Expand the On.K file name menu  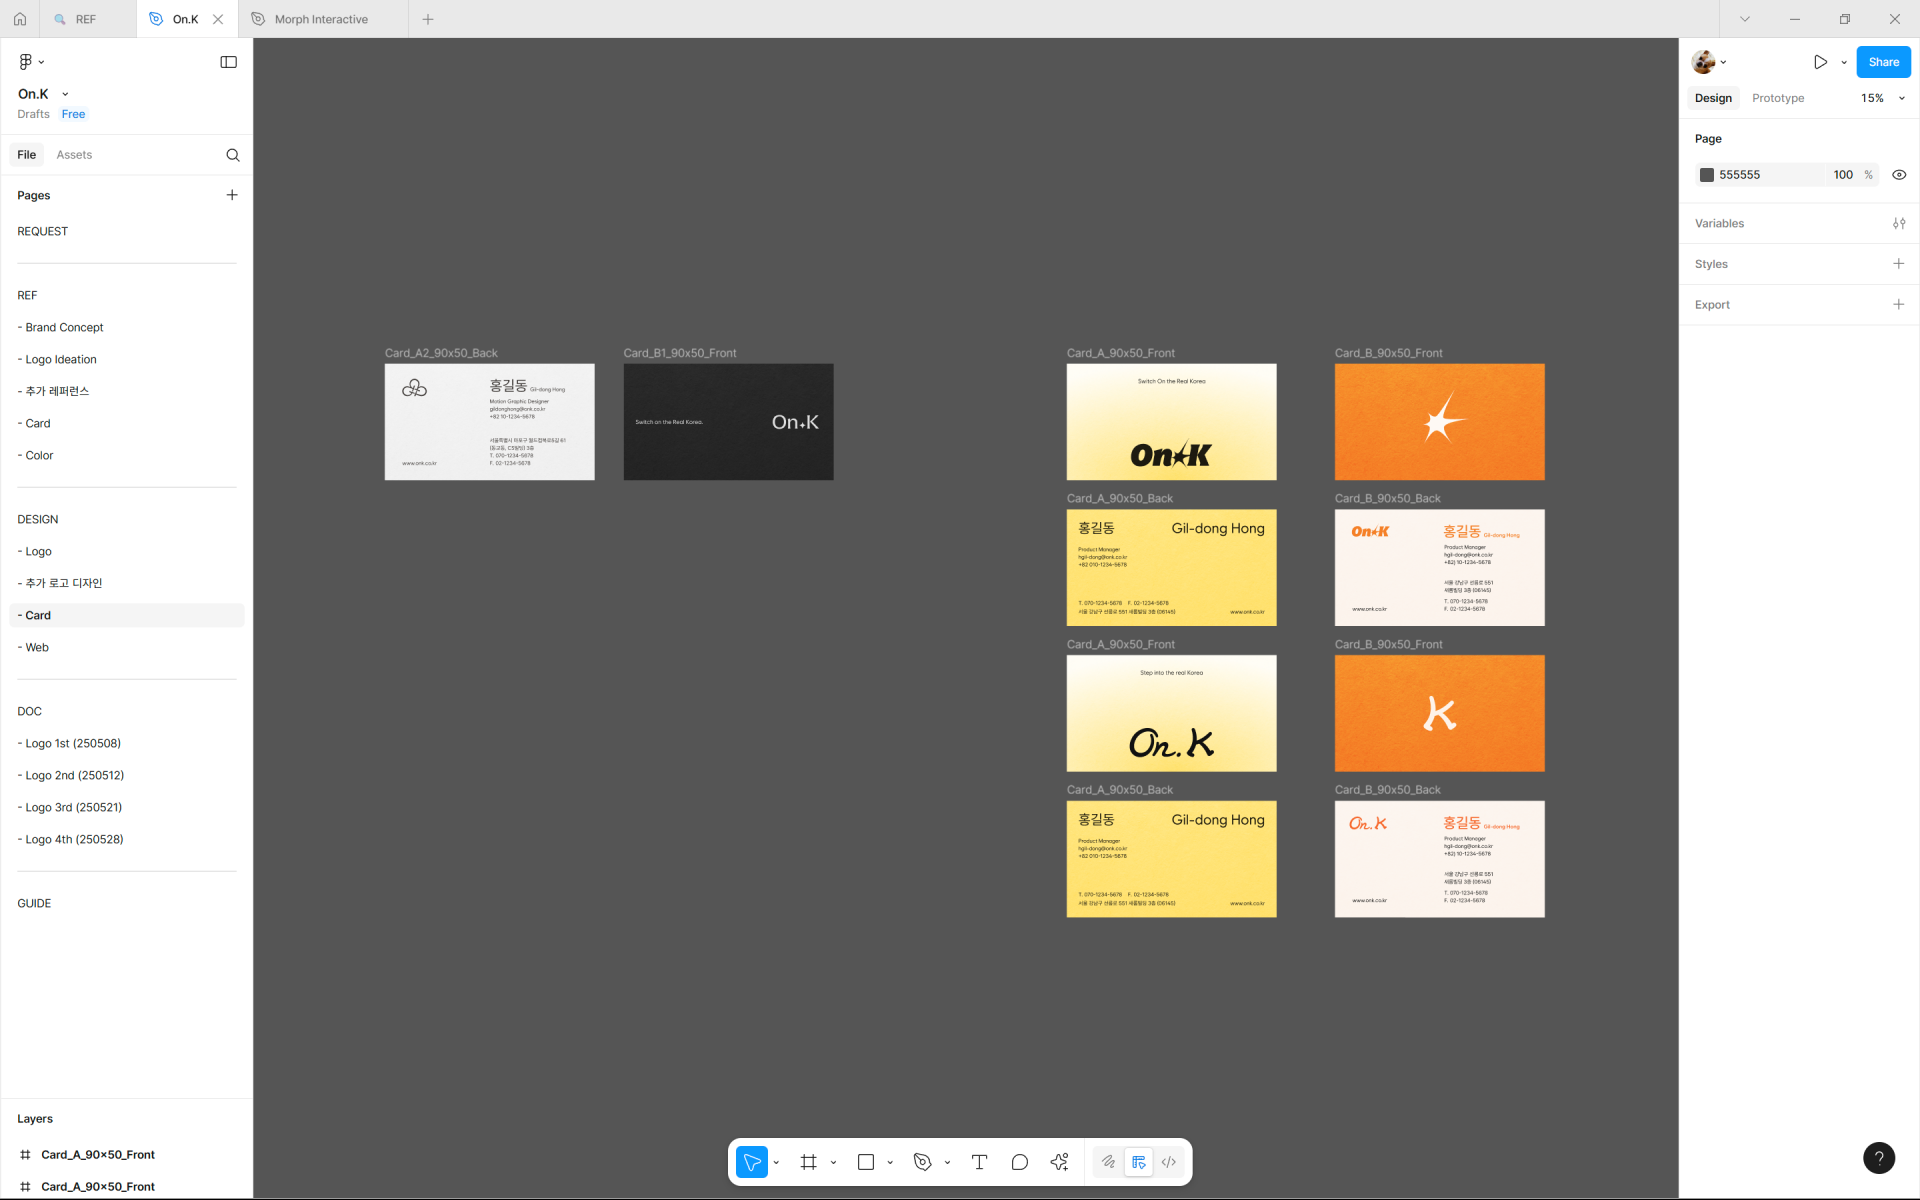[65, 94]
